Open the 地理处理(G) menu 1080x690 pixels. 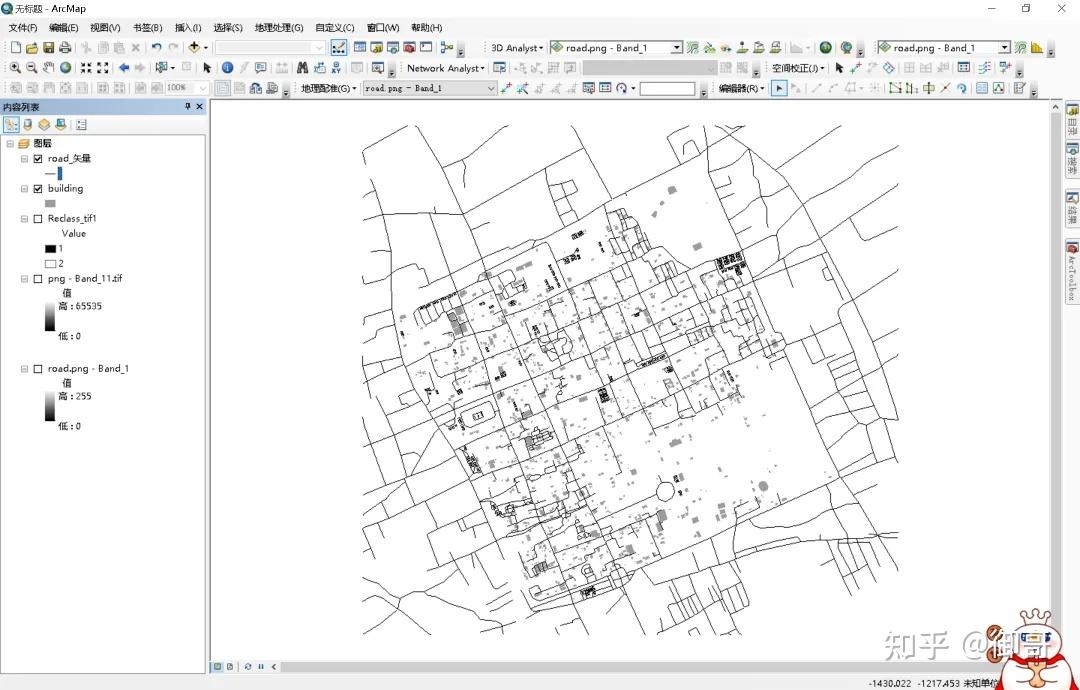point(279,28)
